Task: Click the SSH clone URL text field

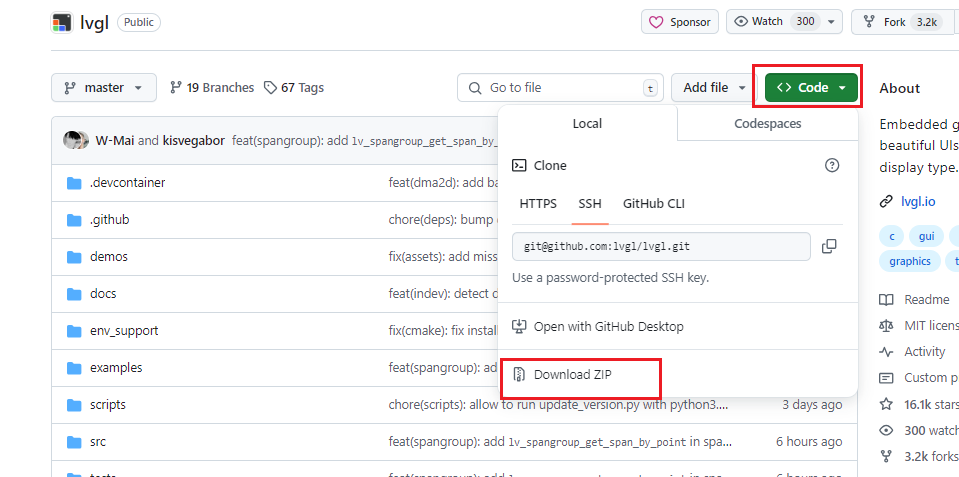Action: (x=662, y=246)
